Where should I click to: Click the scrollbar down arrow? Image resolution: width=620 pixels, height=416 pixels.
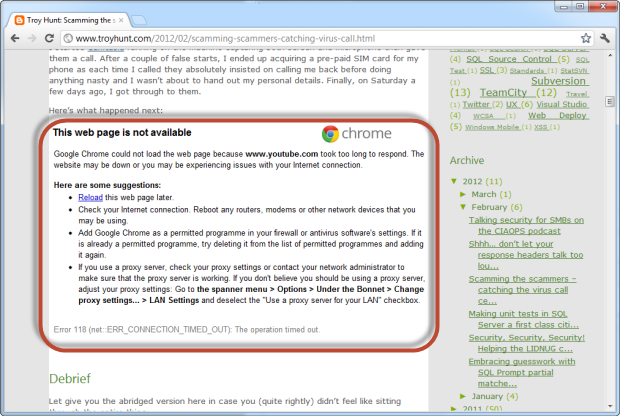[610, 407]
